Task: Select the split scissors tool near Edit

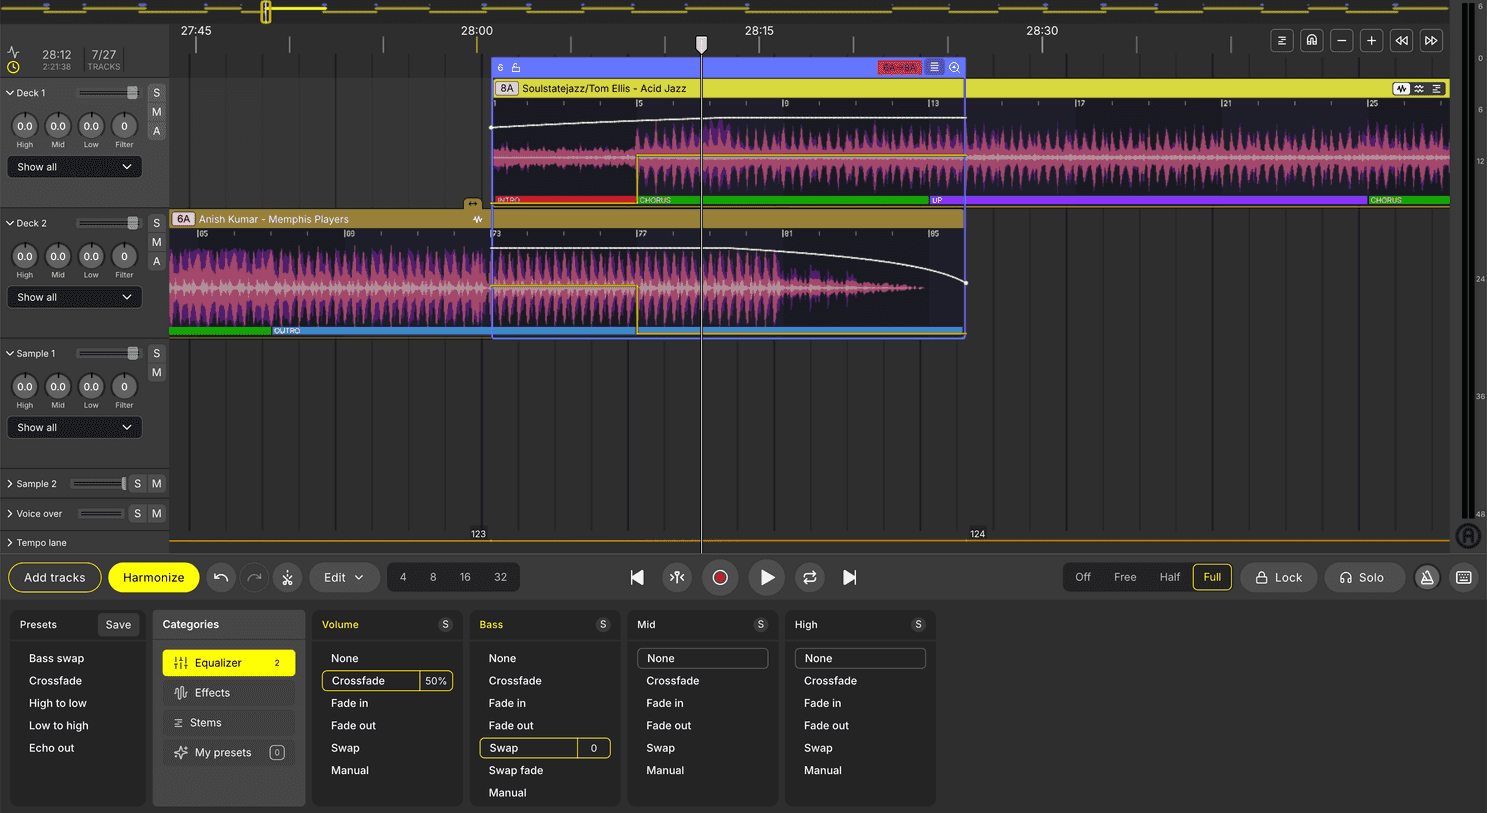Action: point(287,577)
